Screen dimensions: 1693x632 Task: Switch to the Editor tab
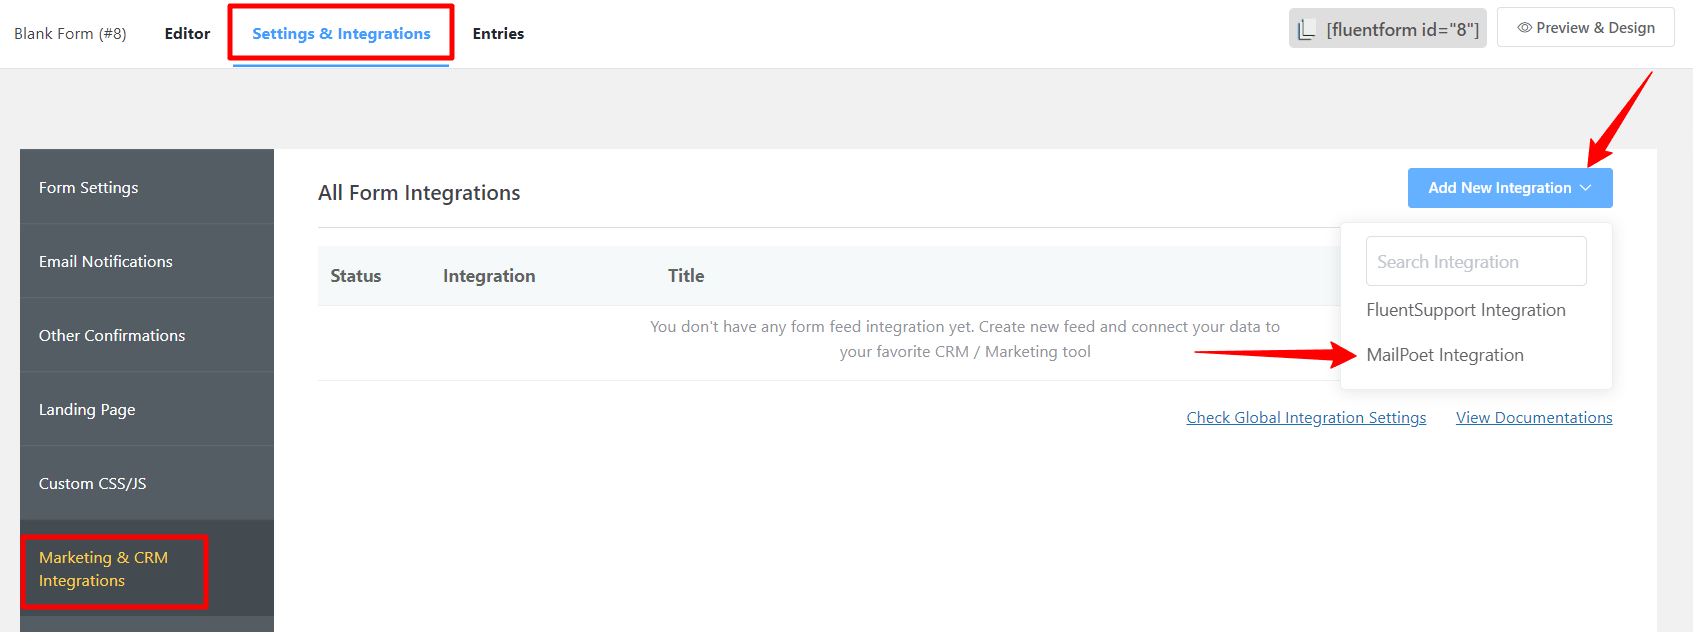(x=187, y=33)
